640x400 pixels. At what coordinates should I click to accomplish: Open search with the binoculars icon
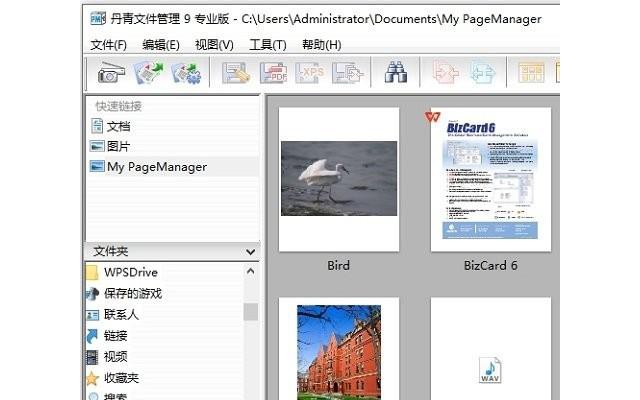point(396,73)
